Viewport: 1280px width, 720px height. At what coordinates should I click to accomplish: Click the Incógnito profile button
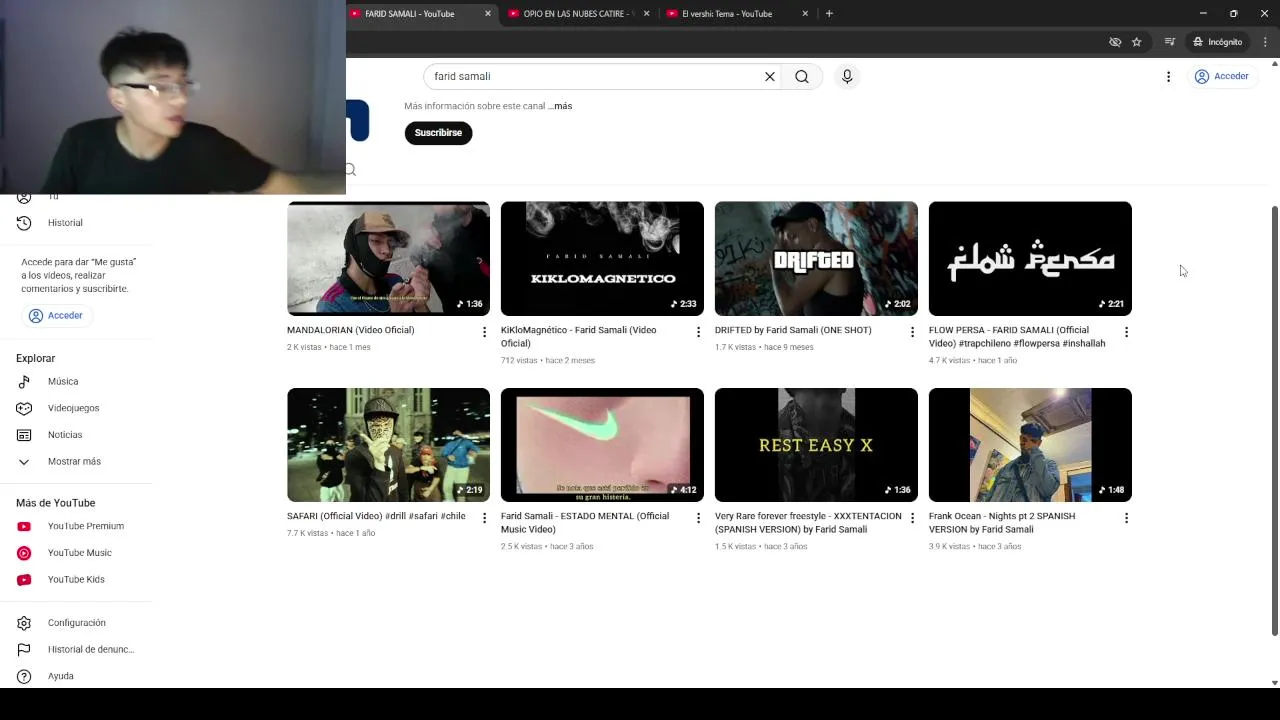click(x=1217, y=42)
